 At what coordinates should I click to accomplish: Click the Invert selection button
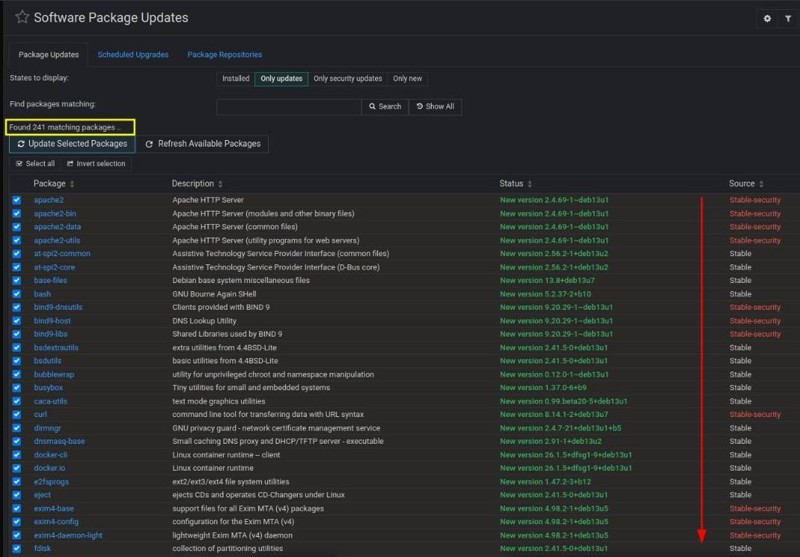(96, 164)
